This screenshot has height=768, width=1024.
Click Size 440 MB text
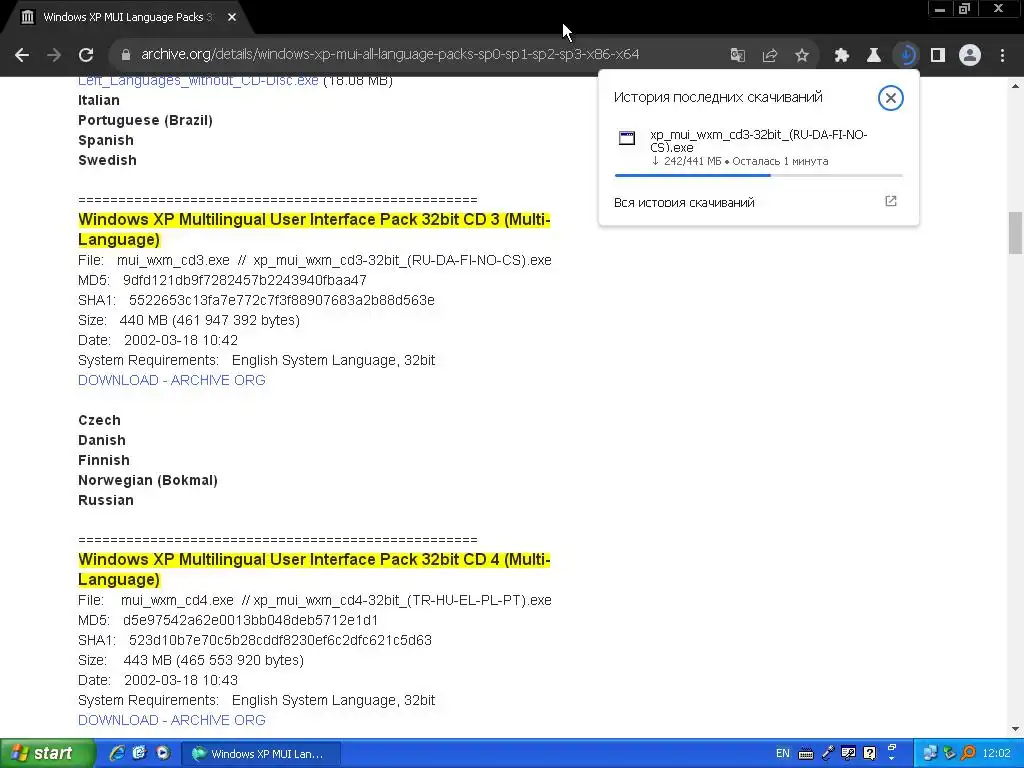point(189,320)
